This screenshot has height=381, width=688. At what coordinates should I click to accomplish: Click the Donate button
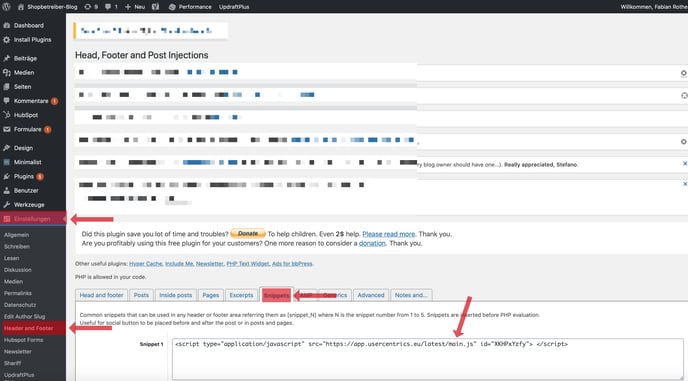point(248,234)
